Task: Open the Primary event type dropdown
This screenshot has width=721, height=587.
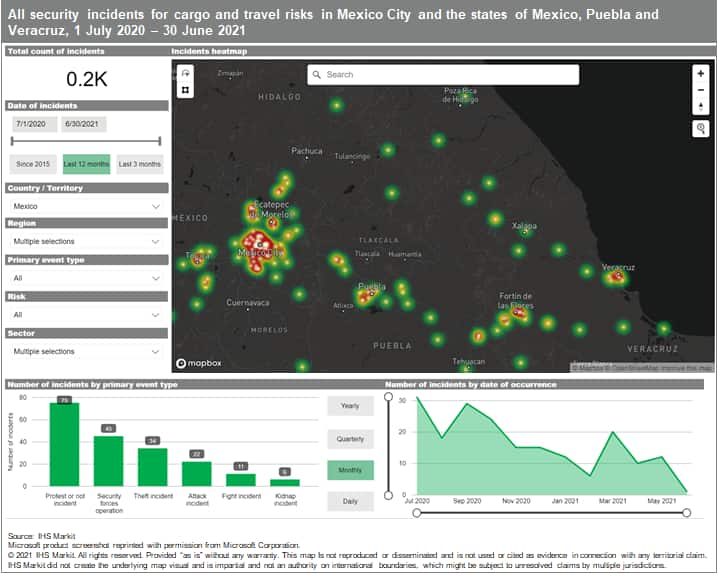Action: click(86, 279)
